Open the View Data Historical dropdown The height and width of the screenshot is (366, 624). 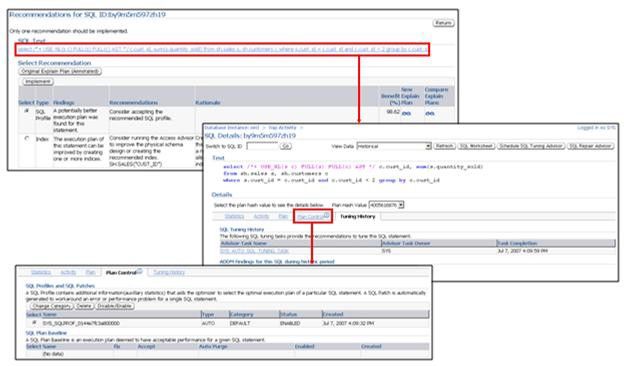pyautogui.click(x=394, y=146)
